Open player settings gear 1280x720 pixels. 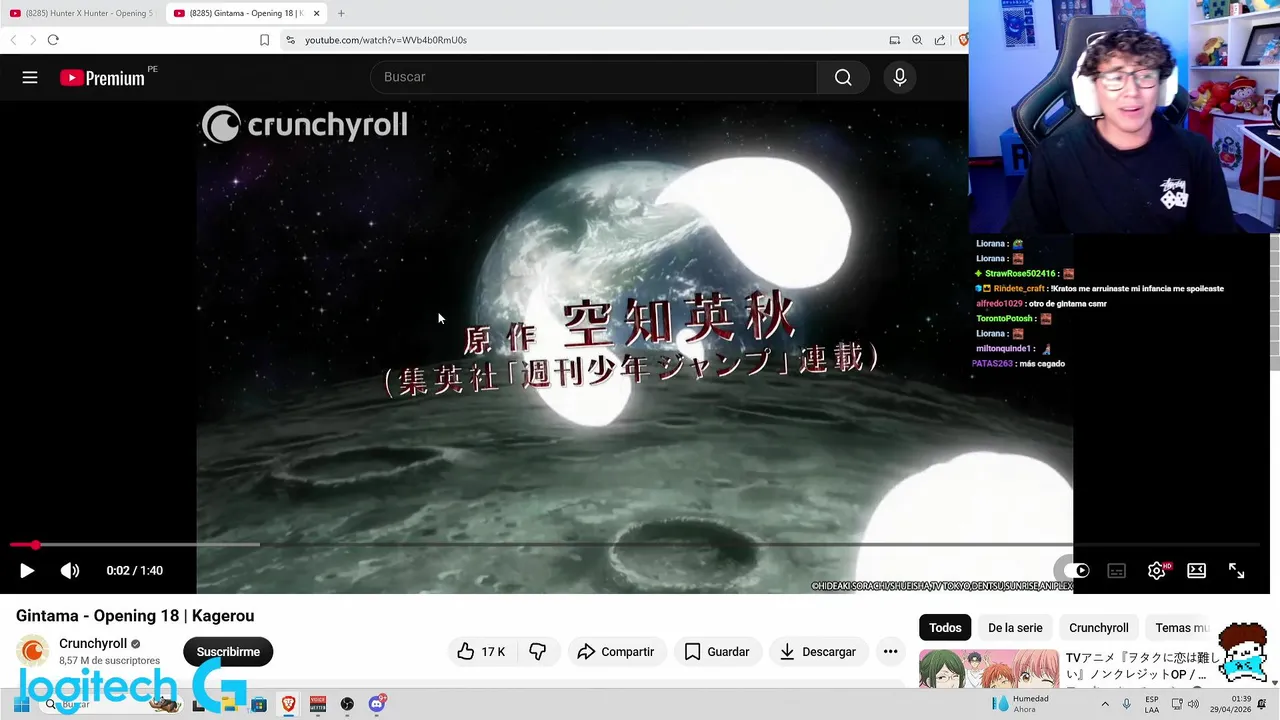pyautogui.click(x=1157, y=570)
